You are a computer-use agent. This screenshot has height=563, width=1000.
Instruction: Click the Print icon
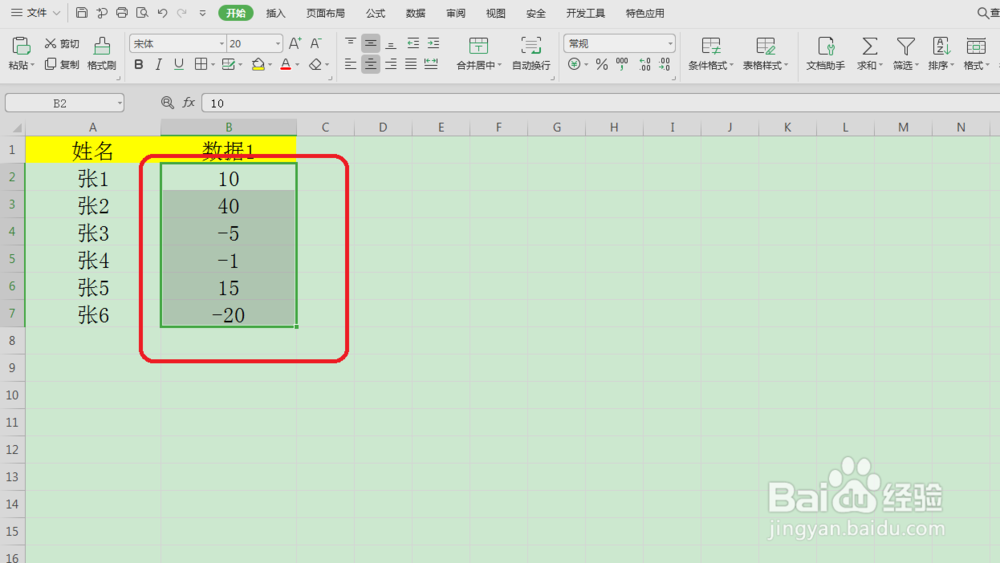[x=122, y=13]
